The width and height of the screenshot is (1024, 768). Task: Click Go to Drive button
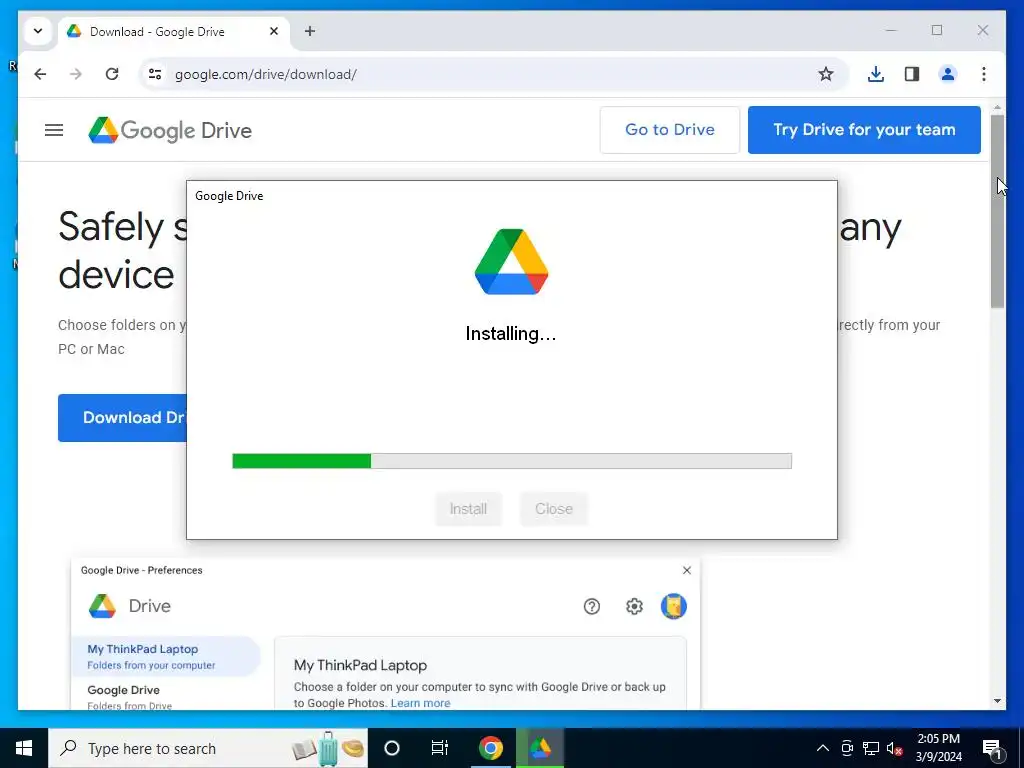[x=670, y=130]
